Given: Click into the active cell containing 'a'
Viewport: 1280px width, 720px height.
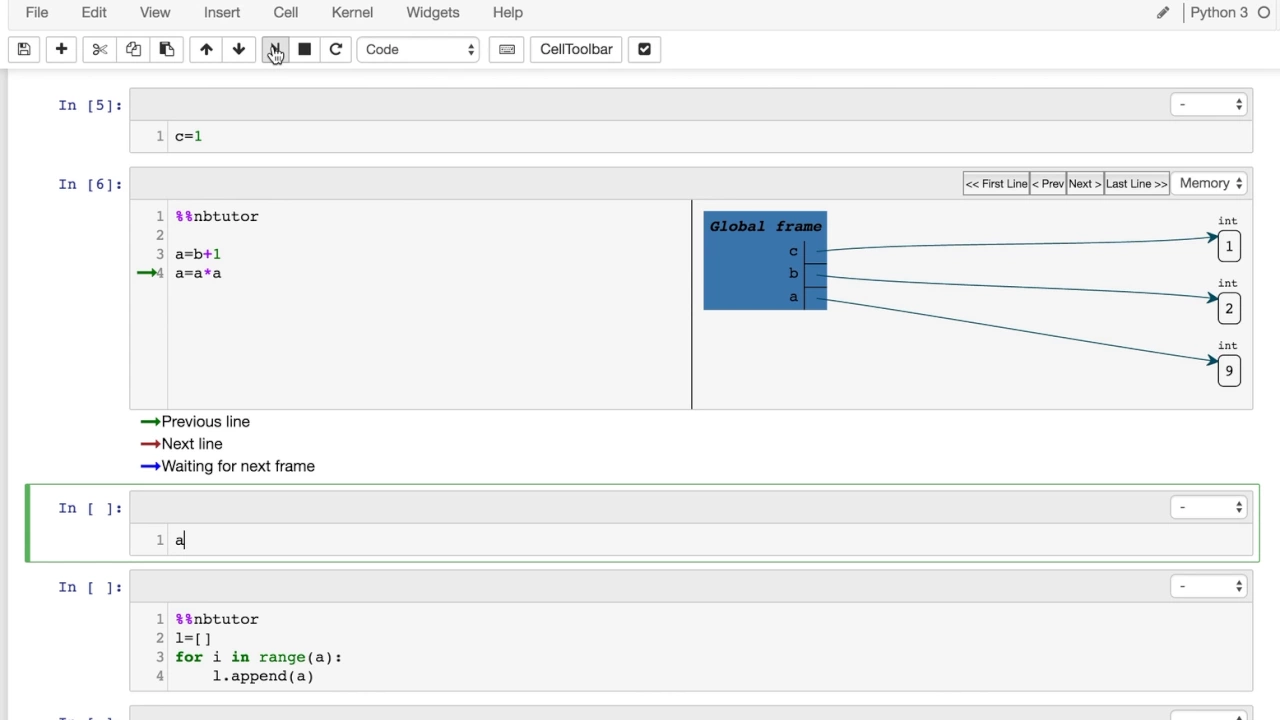Looking at the screenshot, I should coord(710,540).
